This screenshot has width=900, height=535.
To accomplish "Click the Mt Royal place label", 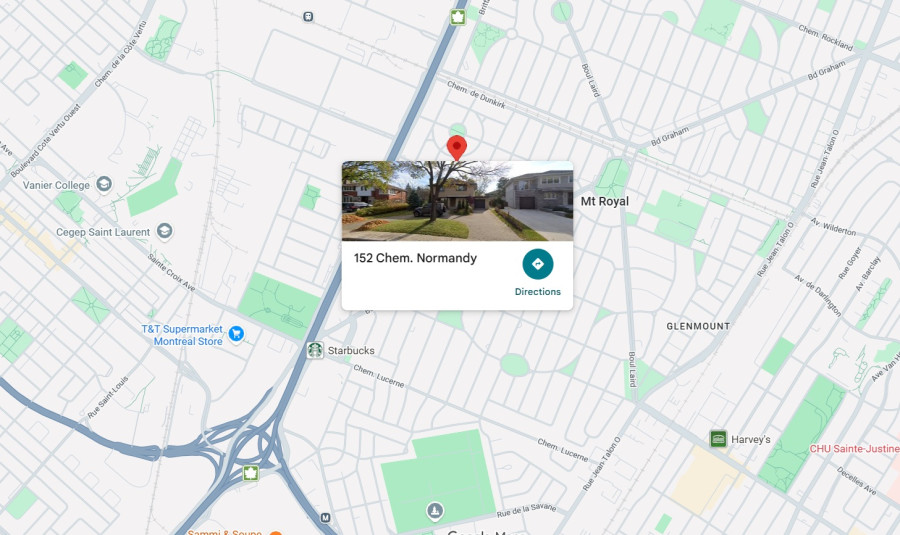I will pos(604,201).
